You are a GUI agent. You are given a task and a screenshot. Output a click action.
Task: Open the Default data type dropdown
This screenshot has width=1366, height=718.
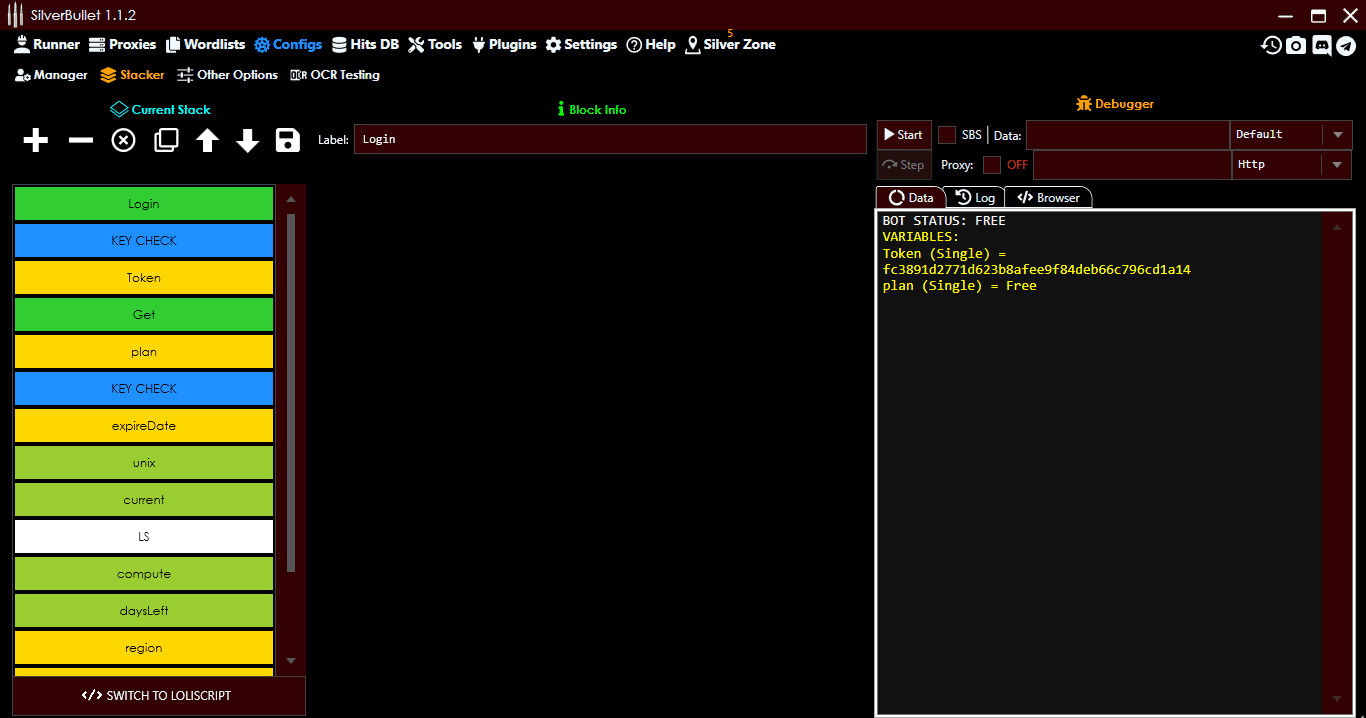click(x=1290, y=134)
